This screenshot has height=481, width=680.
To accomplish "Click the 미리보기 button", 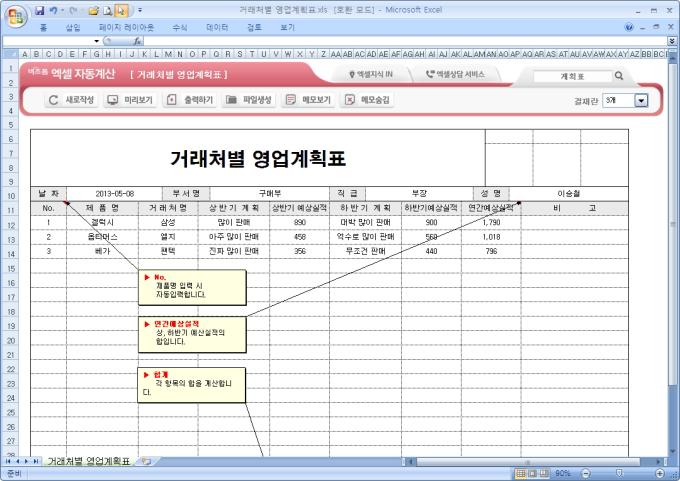I will [x=130, y=100].
